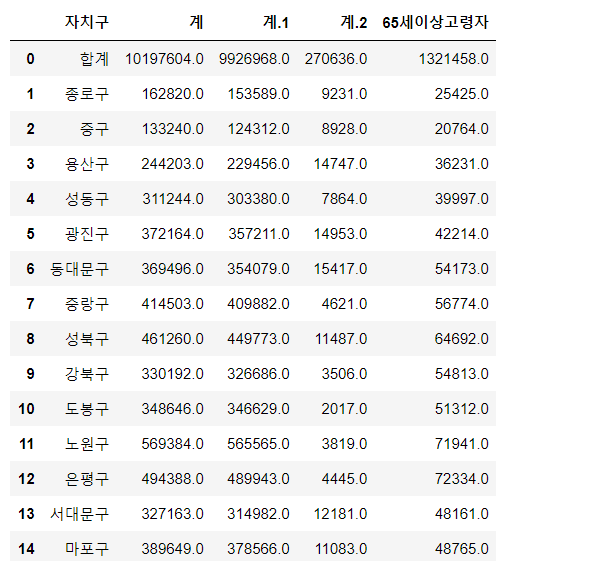605x561 pixels.
Task: Click value 12181.0 for 서대문구
Action: click(x=340, y=514)
